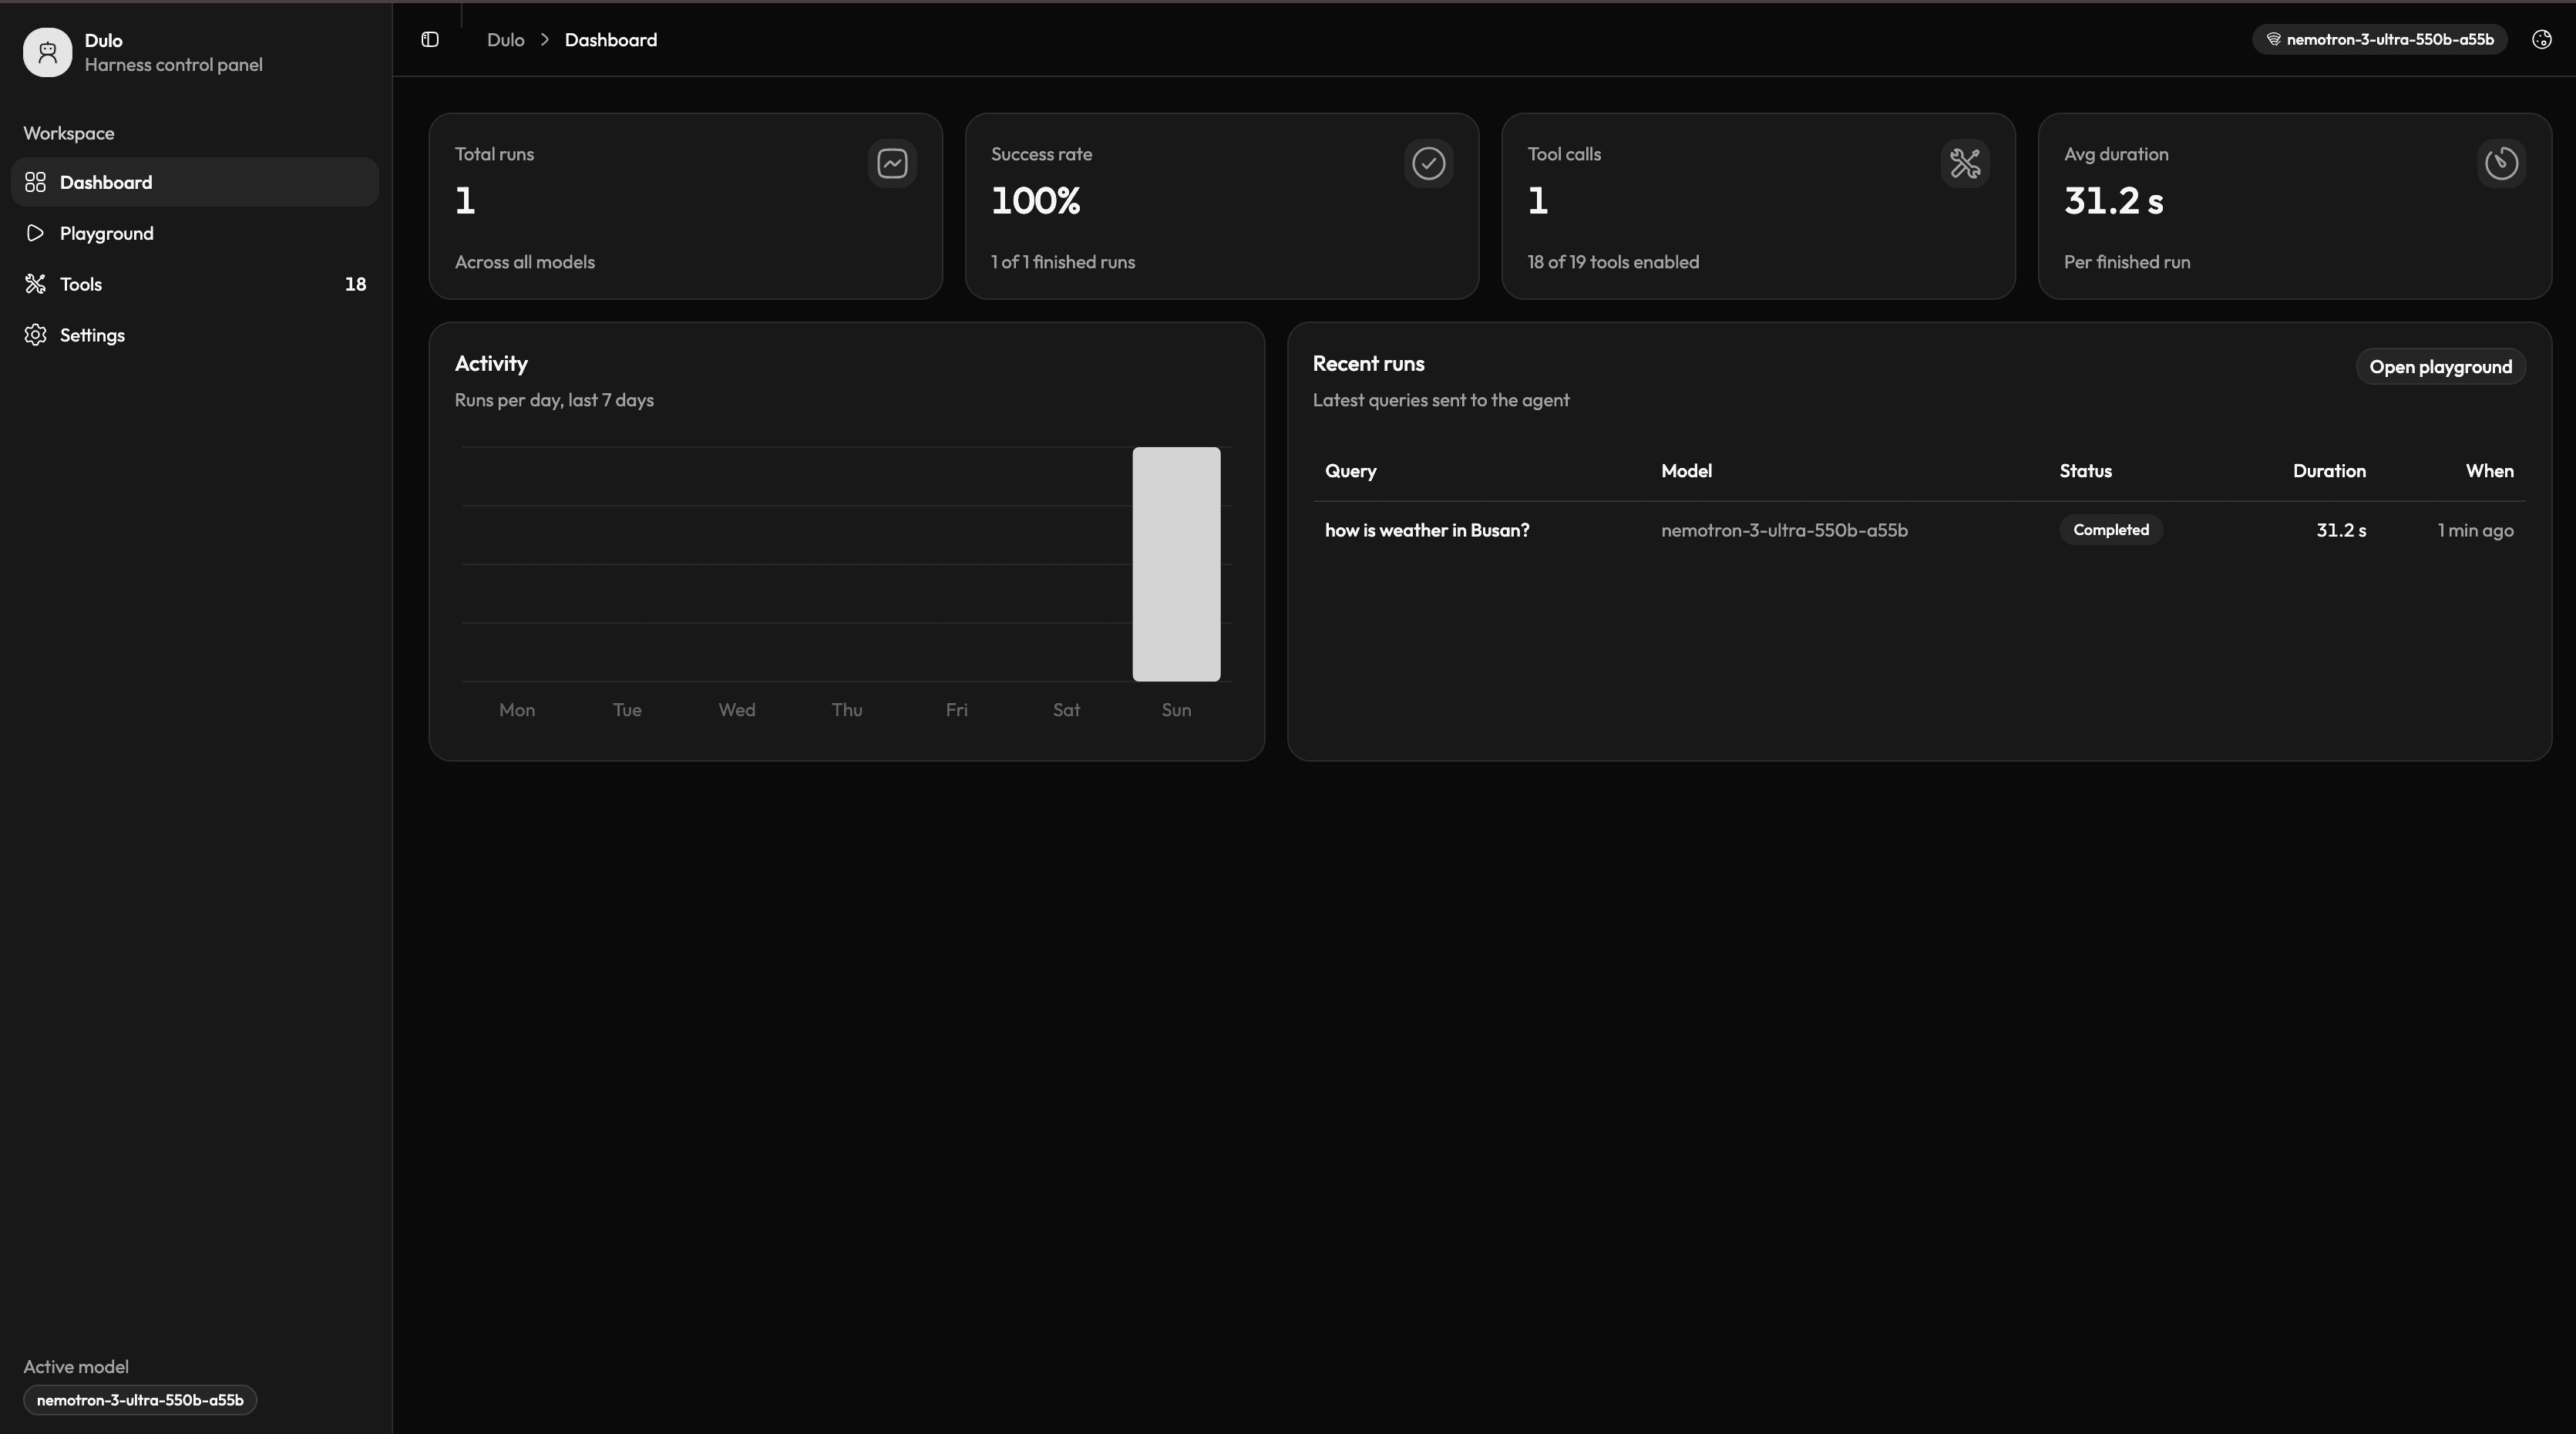Click the Status column header

click(x=2085, y=471)
